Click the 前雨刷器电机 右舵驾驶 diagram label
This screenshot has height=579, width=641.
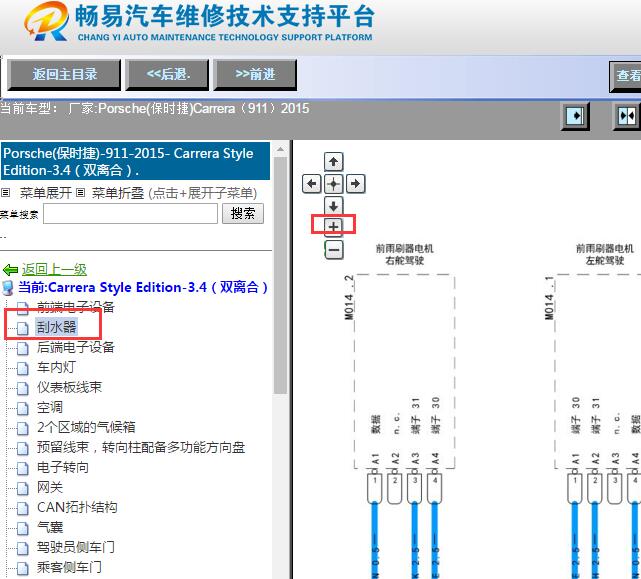404,254
